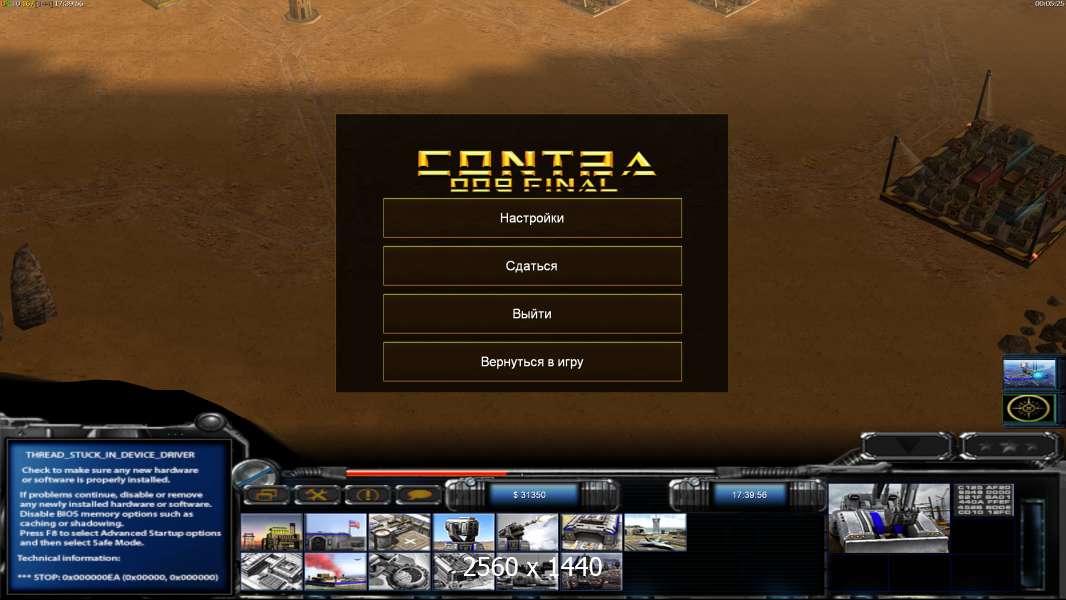This screenshot has width=1066, height=600.
Task: Click the overlapping-windows command button
Action: pyautogui.click(x=266, y=495)
